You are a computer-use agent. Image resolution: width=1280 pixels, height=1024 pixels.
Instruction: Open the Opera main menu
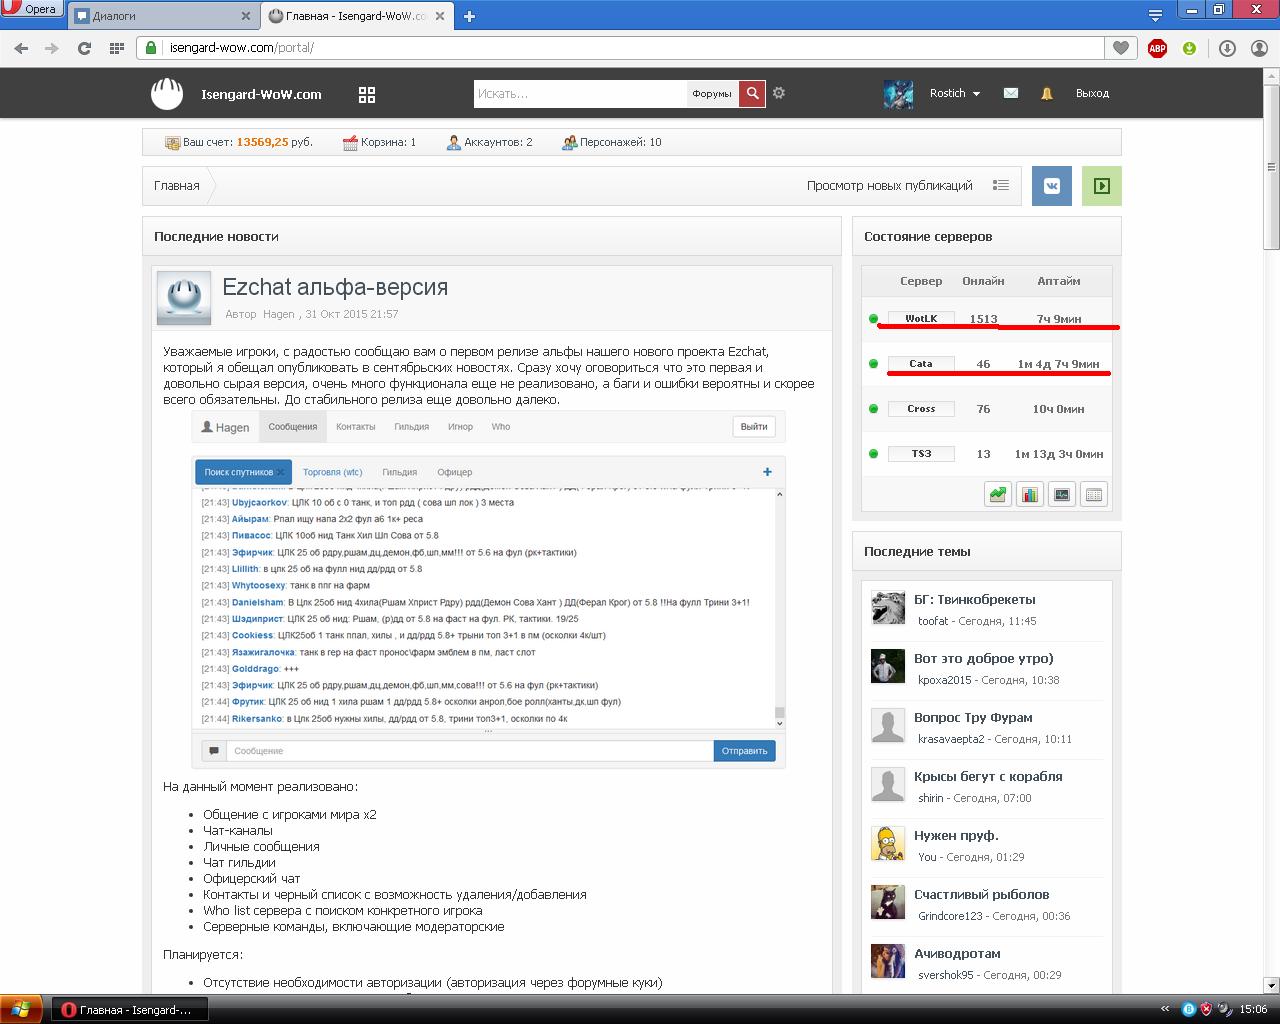coord(33,9)
